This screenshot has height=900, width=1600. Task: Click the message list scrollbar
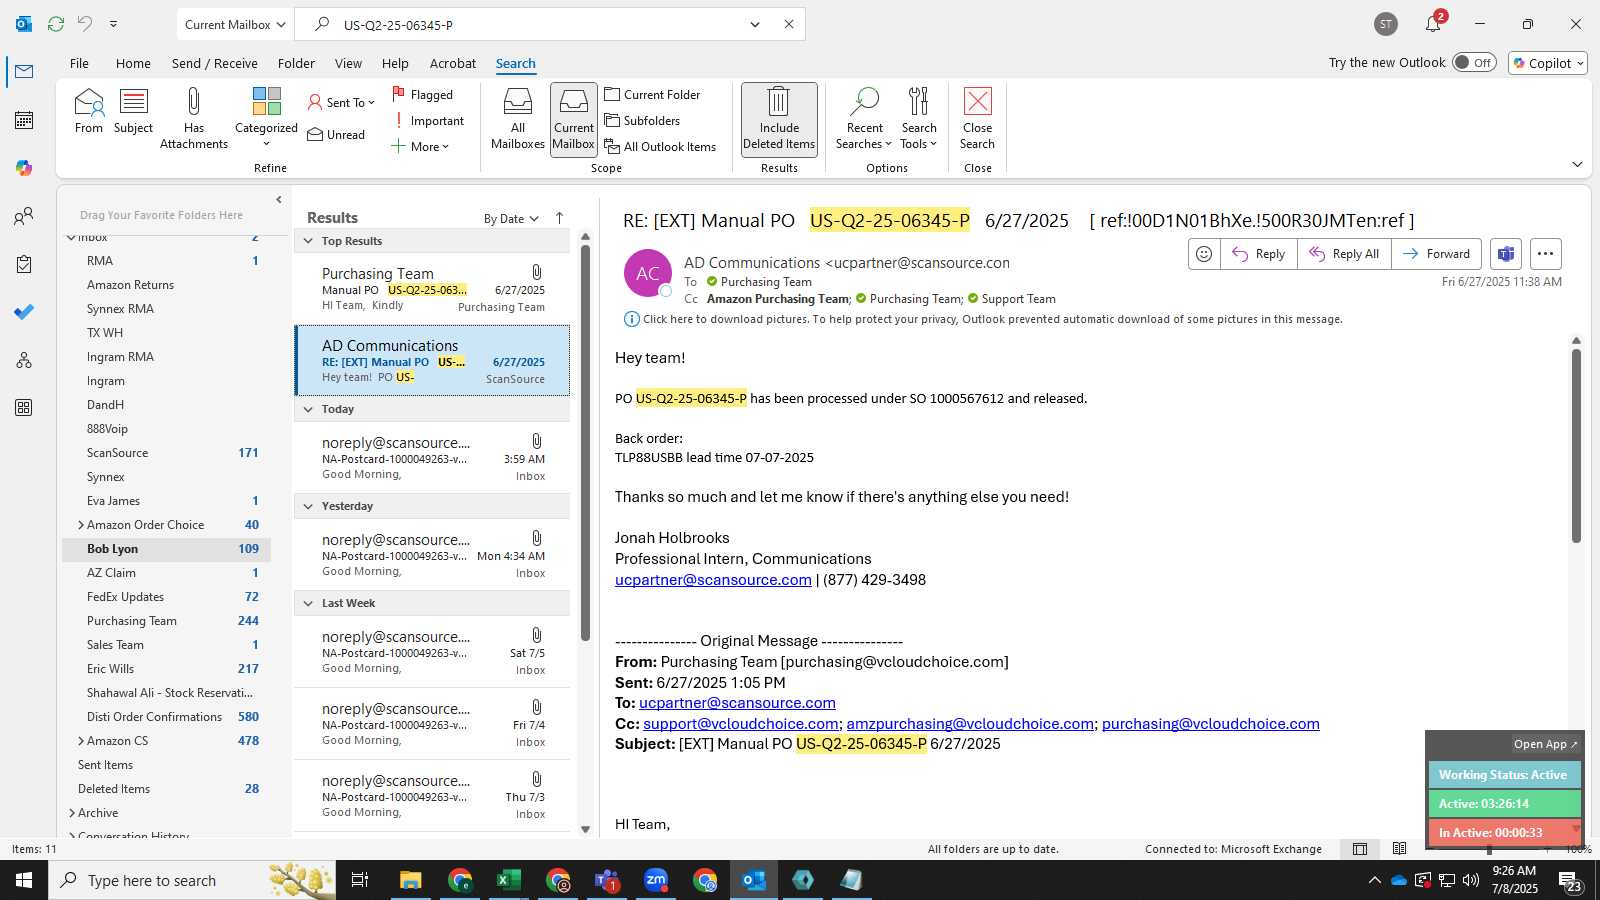585,443
